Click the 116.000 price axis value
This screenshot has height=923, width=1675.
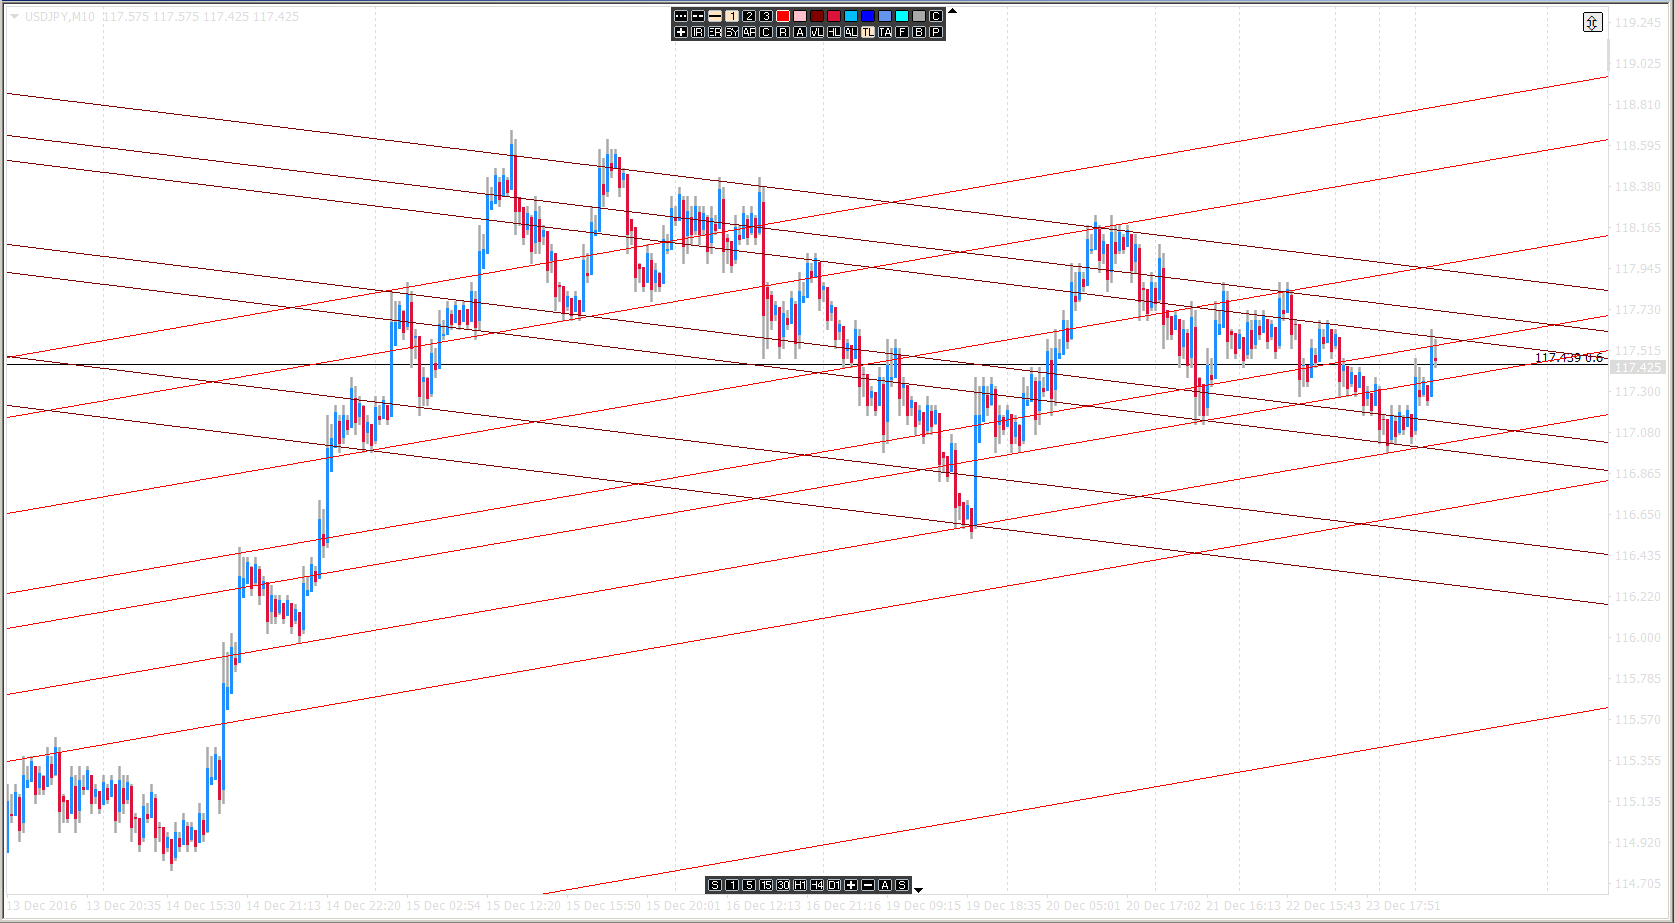tap(1638, 638)
